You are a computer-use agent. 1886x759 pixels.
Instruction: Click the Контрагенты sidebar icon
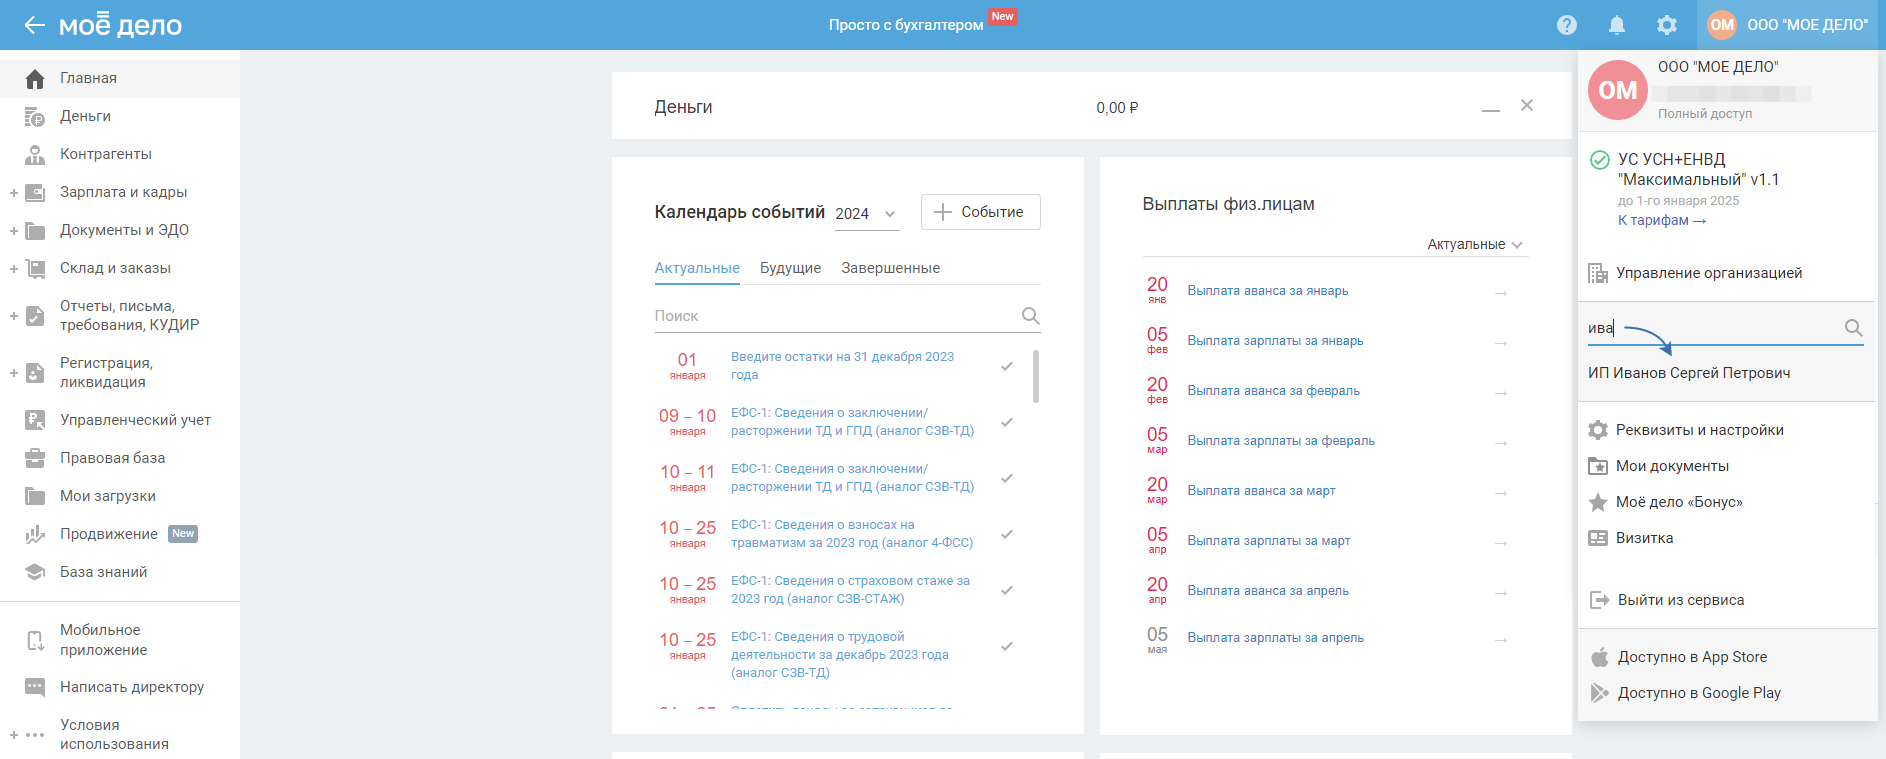(x=35, y=154)
